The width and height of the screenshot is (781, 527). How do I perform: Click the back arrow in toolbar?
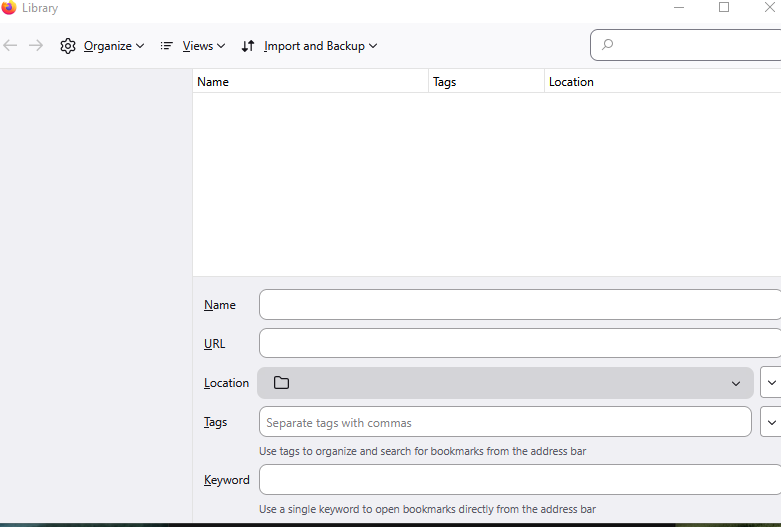tap(11, 46)
